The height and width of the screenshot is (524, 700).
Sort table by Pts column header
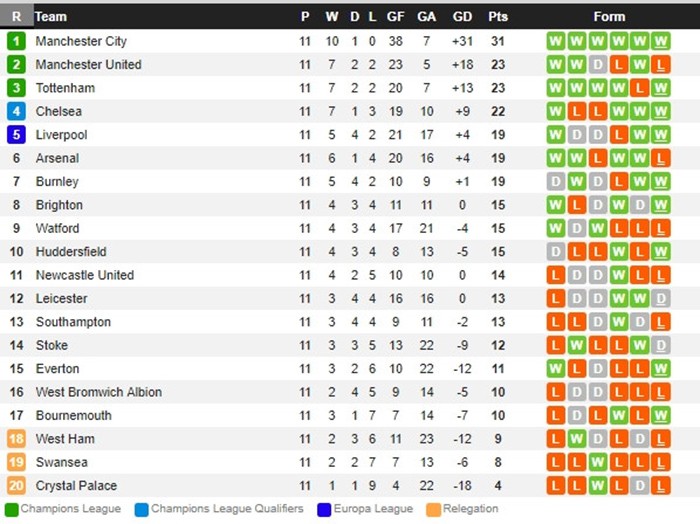pyautogui.click(x=497, y=16)
